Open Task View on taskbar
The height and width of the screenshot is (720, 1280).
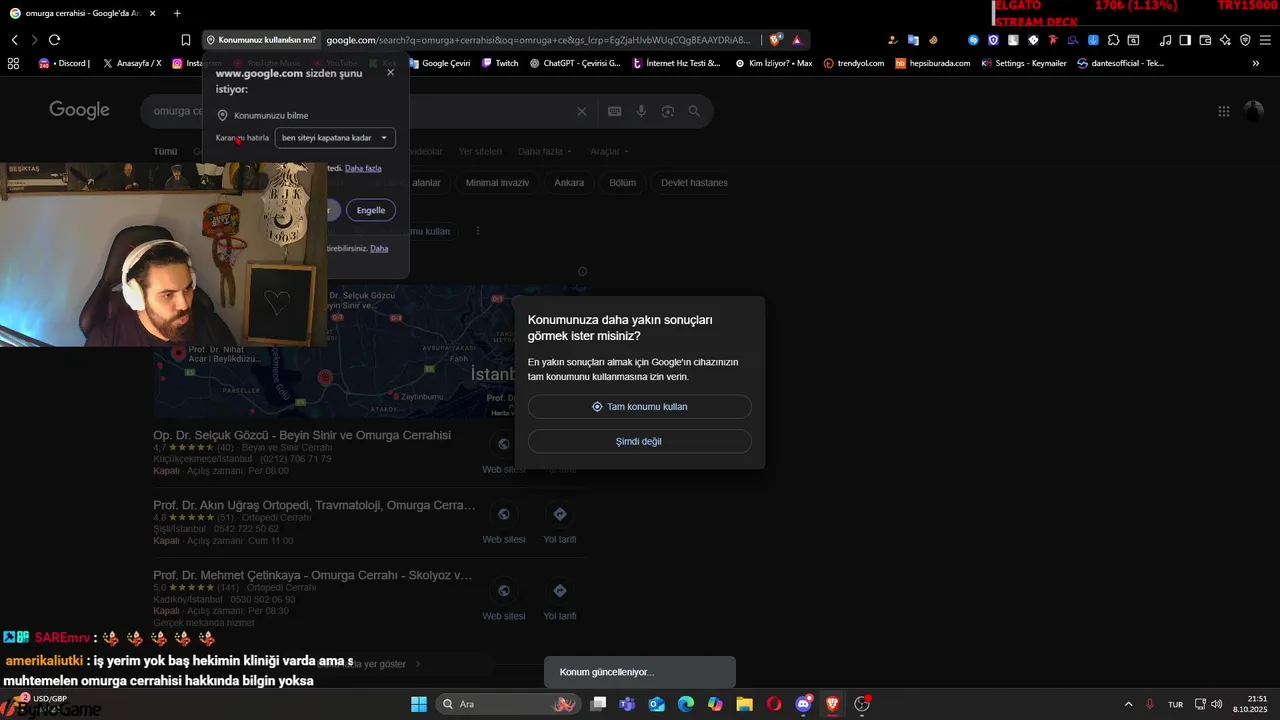click(x=598, y=704)
